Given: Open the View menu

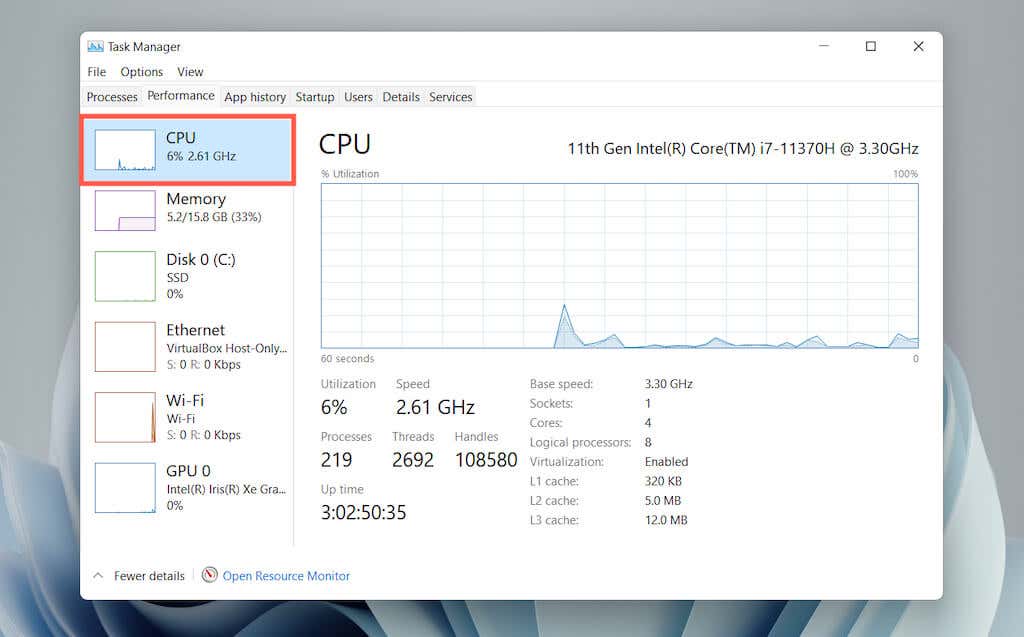Looking at the screenshot, I should (190, 72).
